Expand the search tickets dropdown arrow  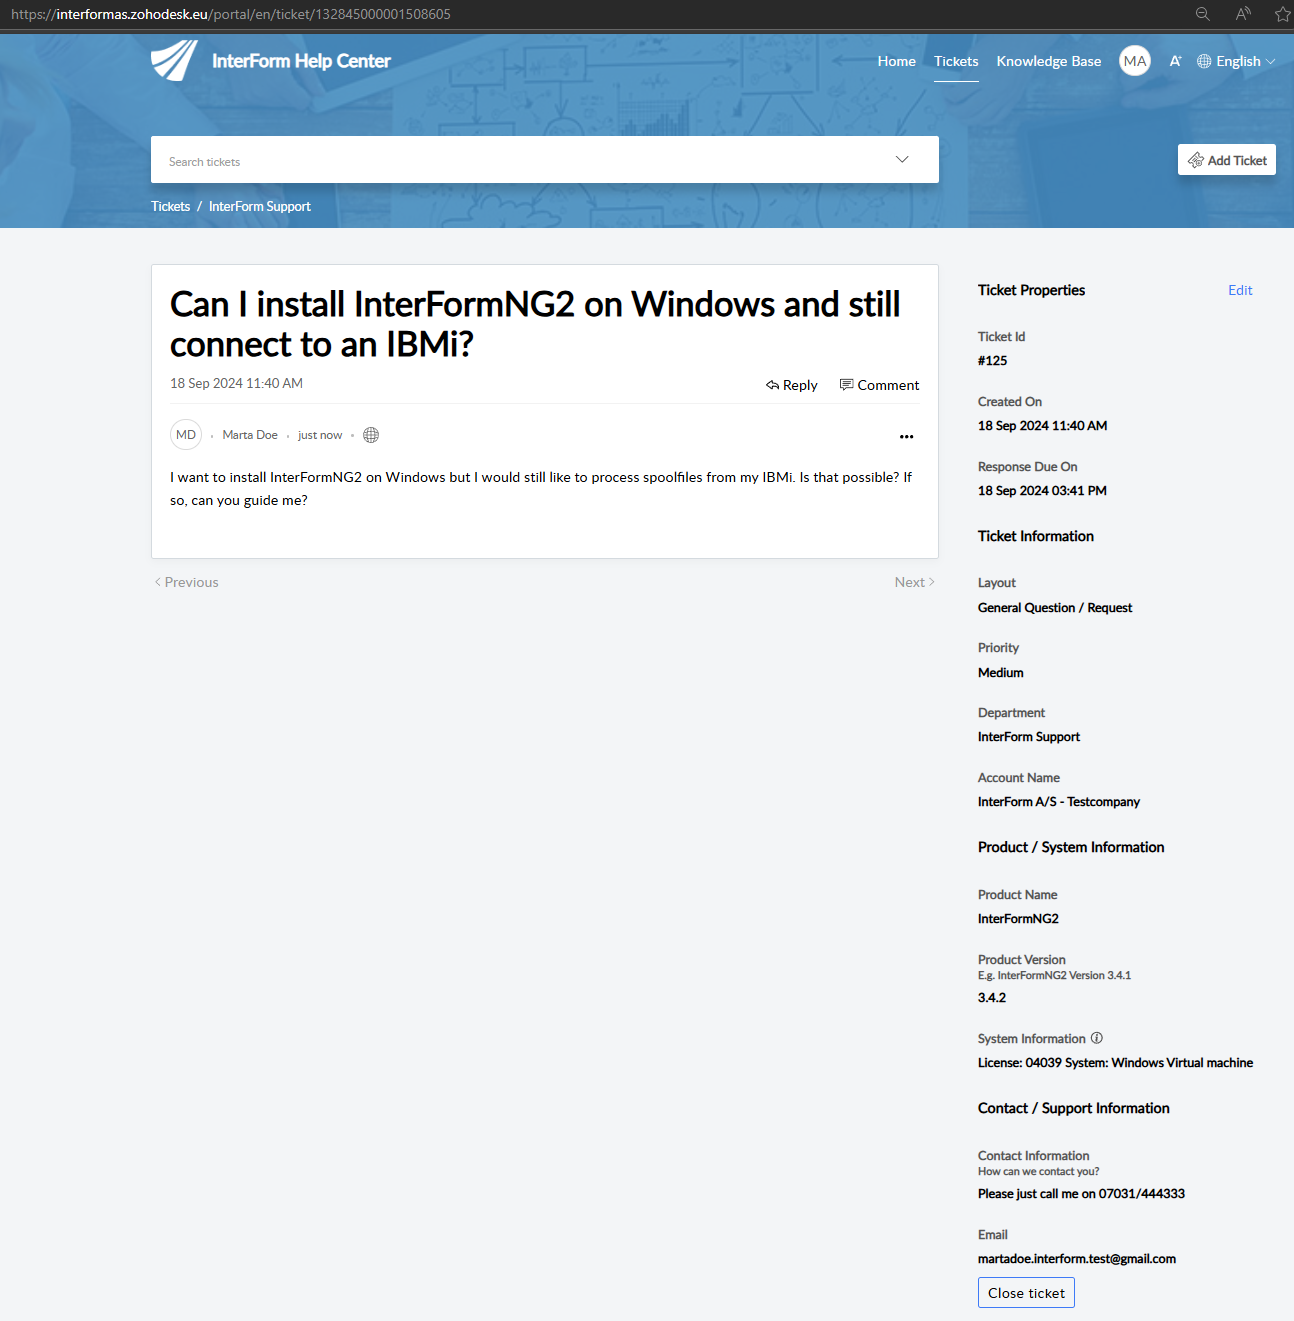902,160
